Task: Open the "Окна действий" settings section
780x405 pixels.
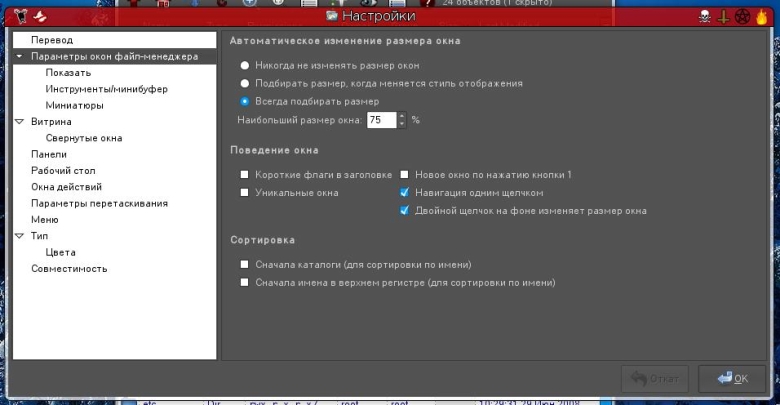Action: click(66, 187)
